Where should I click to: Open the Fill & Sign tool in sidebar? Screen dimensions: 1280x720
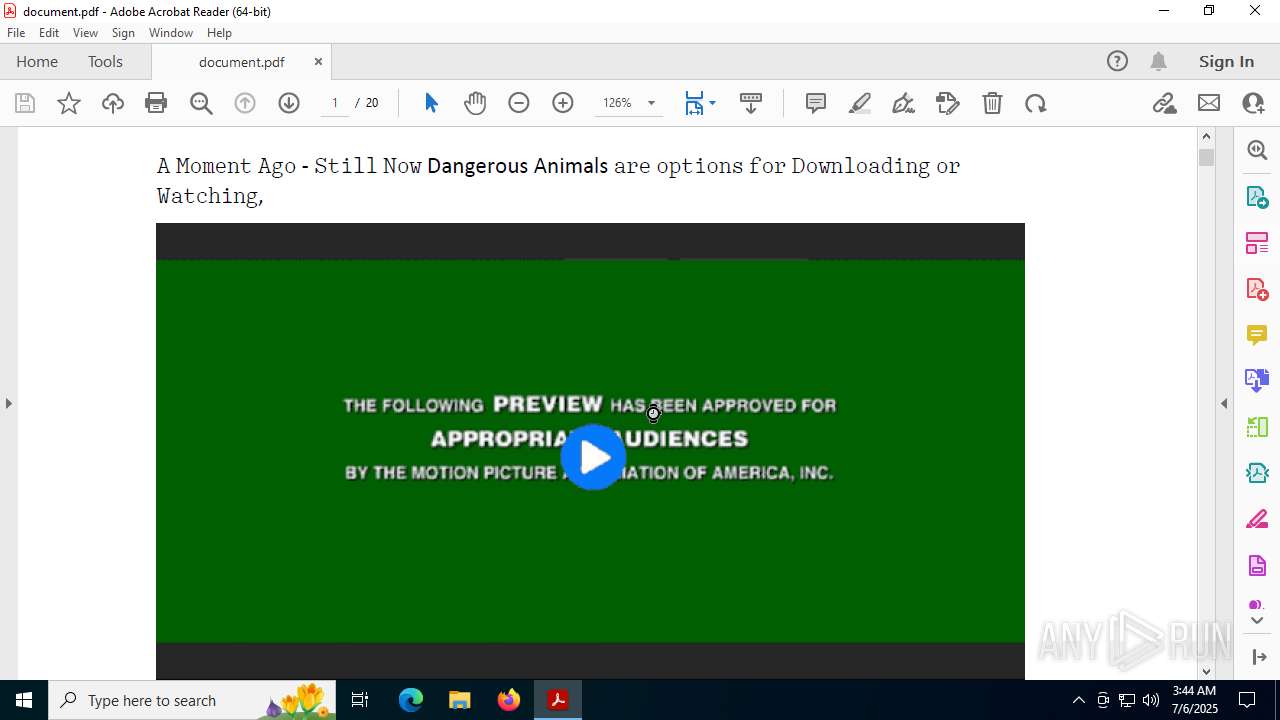(x=1257, y=519)
